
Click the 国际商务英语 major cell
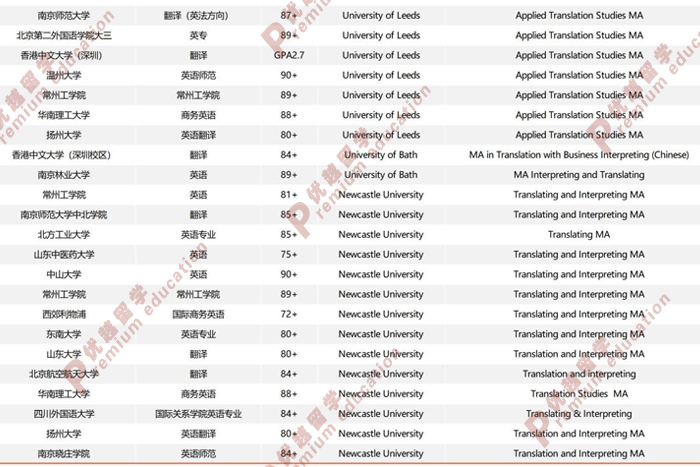tap(198, 314)
